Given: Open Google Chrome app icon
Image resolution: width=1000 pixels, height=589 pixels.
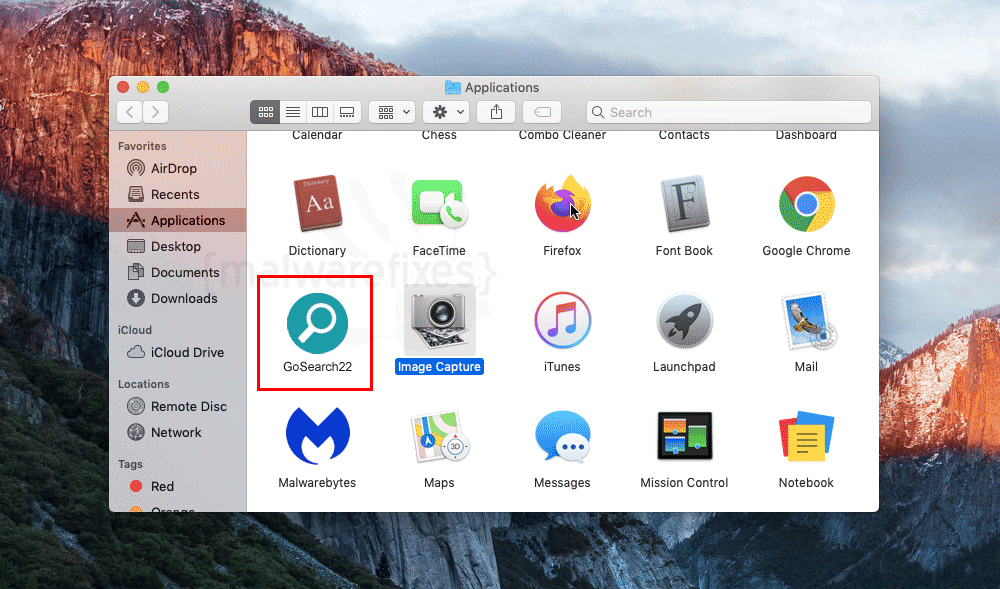Looking at the screenshot, I should click(x=807, y=204).
